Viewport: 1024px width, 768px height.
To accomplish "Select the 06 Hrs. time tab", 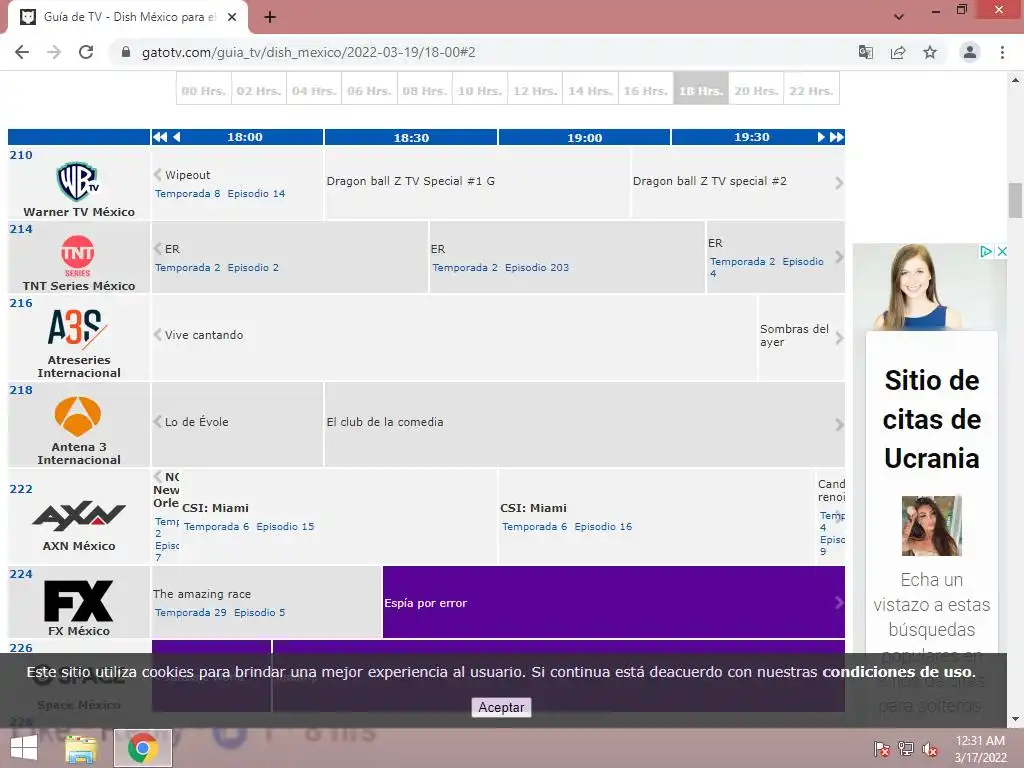I will [x=369, y=90].
